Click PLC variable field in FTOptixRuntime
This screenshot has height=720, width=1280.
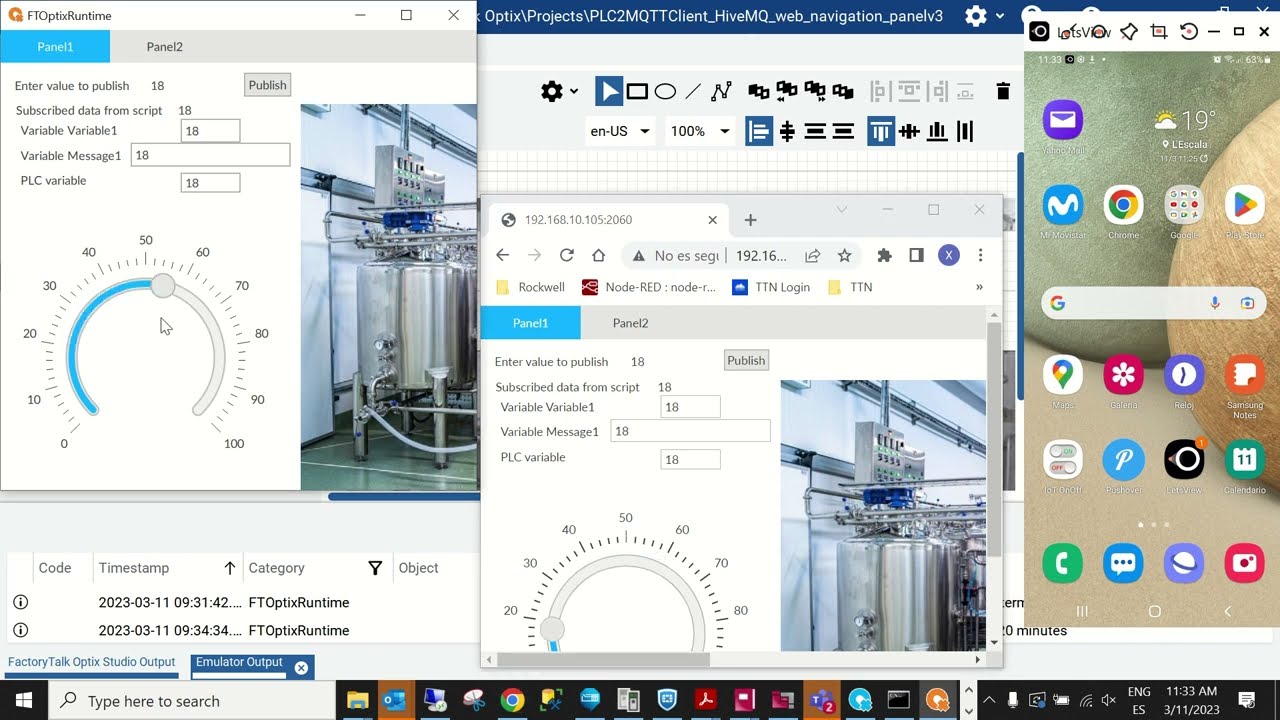[210, 183]
